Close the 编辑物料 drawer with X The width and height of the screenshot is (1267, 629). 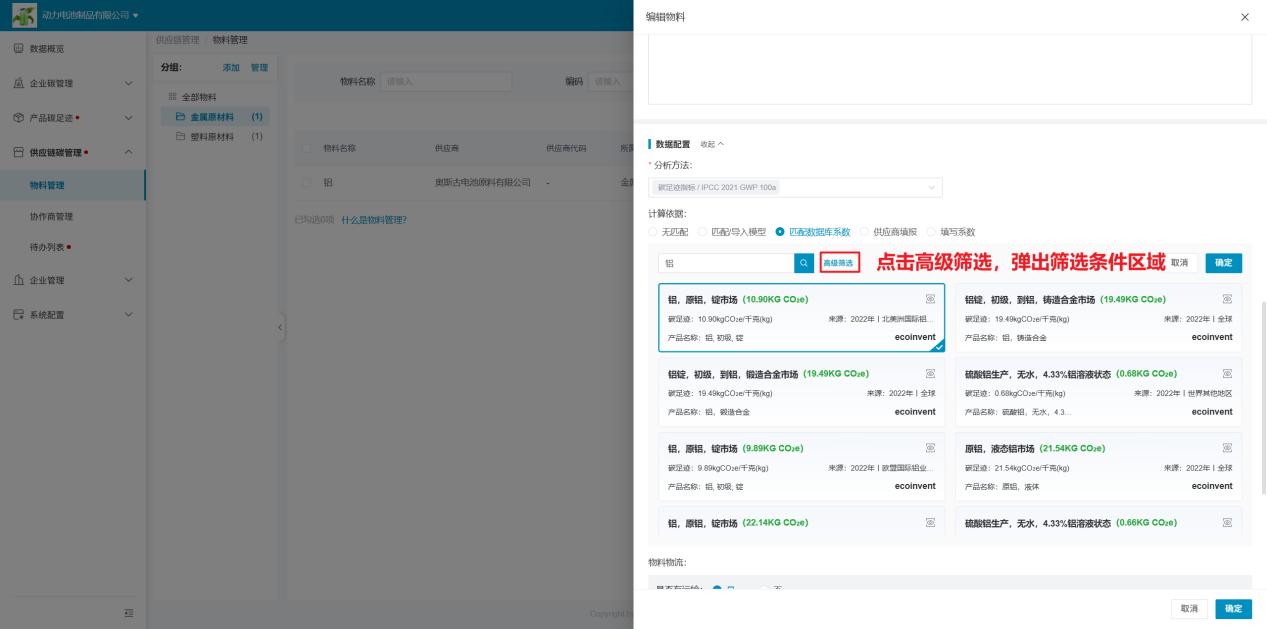(x=1244, y=17)
